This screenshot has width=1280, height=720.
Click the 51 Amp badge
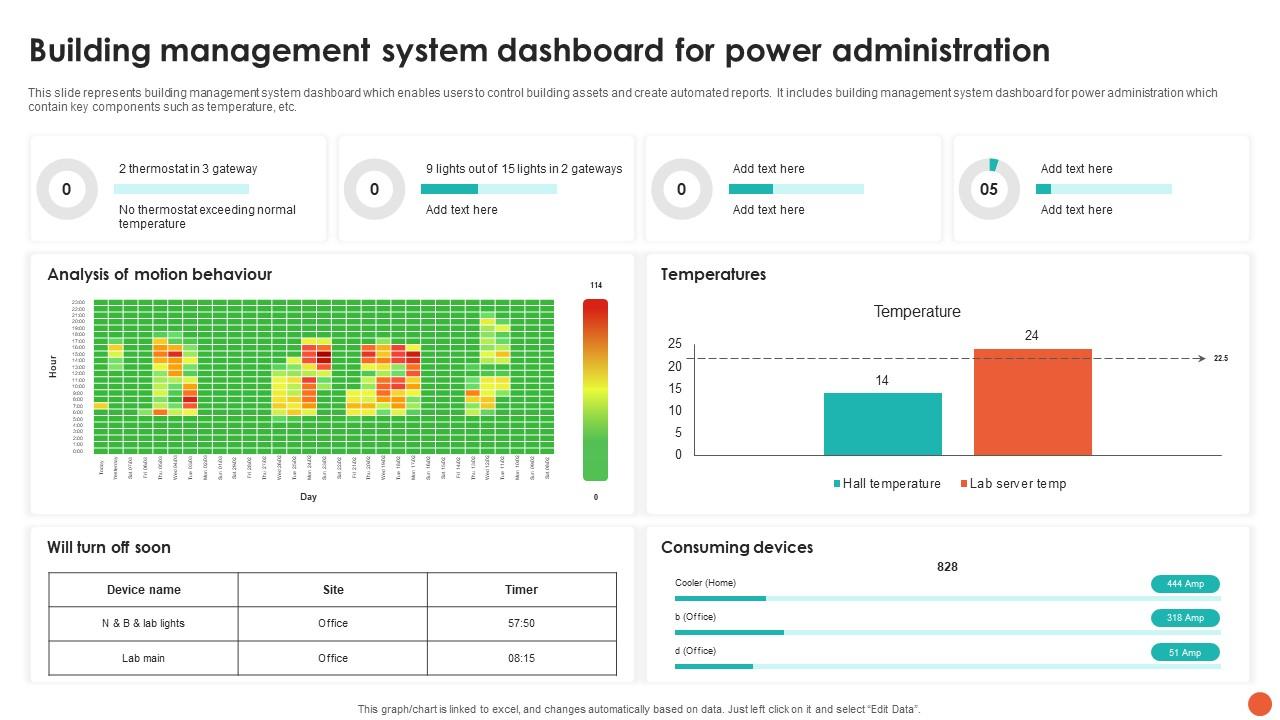1185,653
